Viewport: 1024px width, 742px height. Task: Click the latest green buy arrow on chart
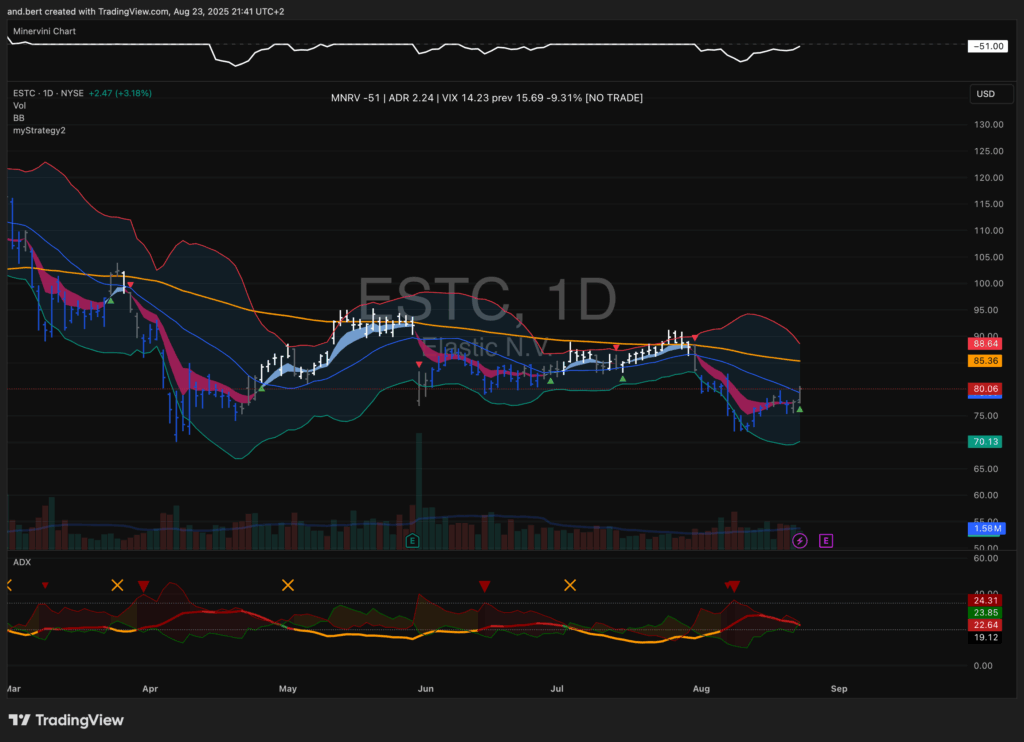(799, 409)
